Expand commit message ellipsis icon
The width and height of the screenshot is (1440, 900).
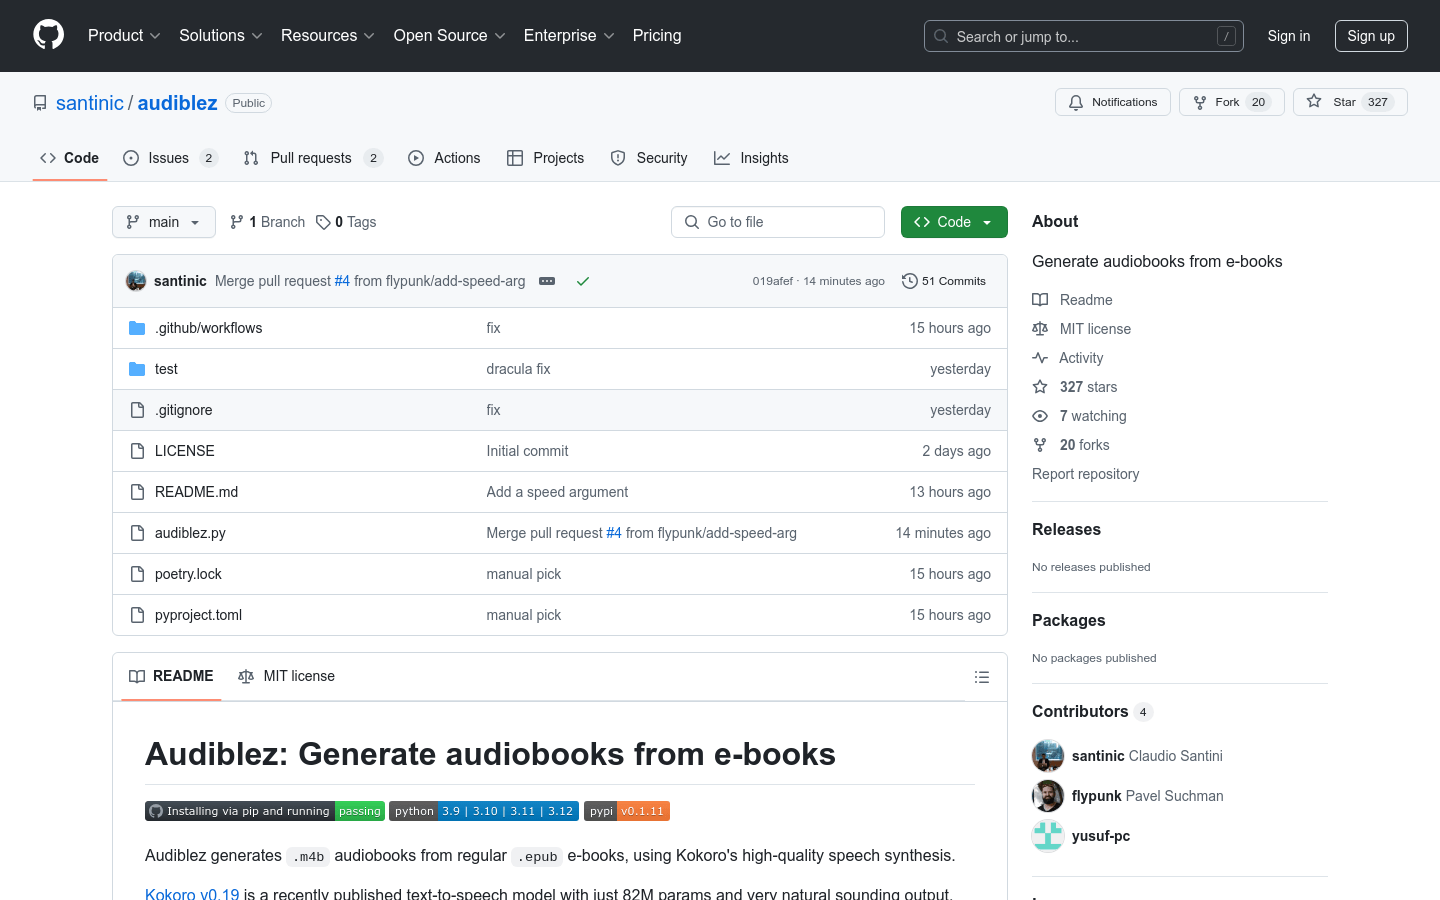pyautogui.click(x=547, y=281)
